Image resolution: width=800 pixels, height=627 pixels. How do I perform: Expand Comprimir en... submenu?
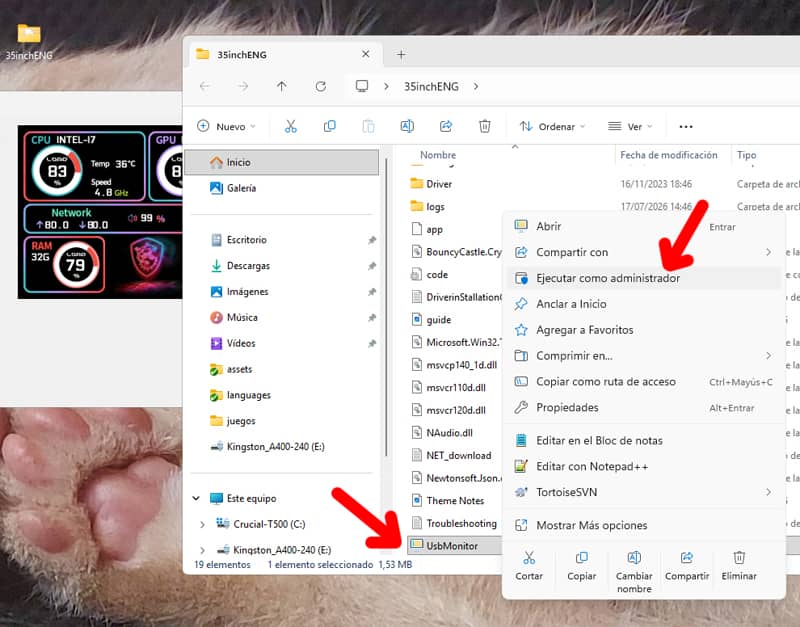[768, 356]
